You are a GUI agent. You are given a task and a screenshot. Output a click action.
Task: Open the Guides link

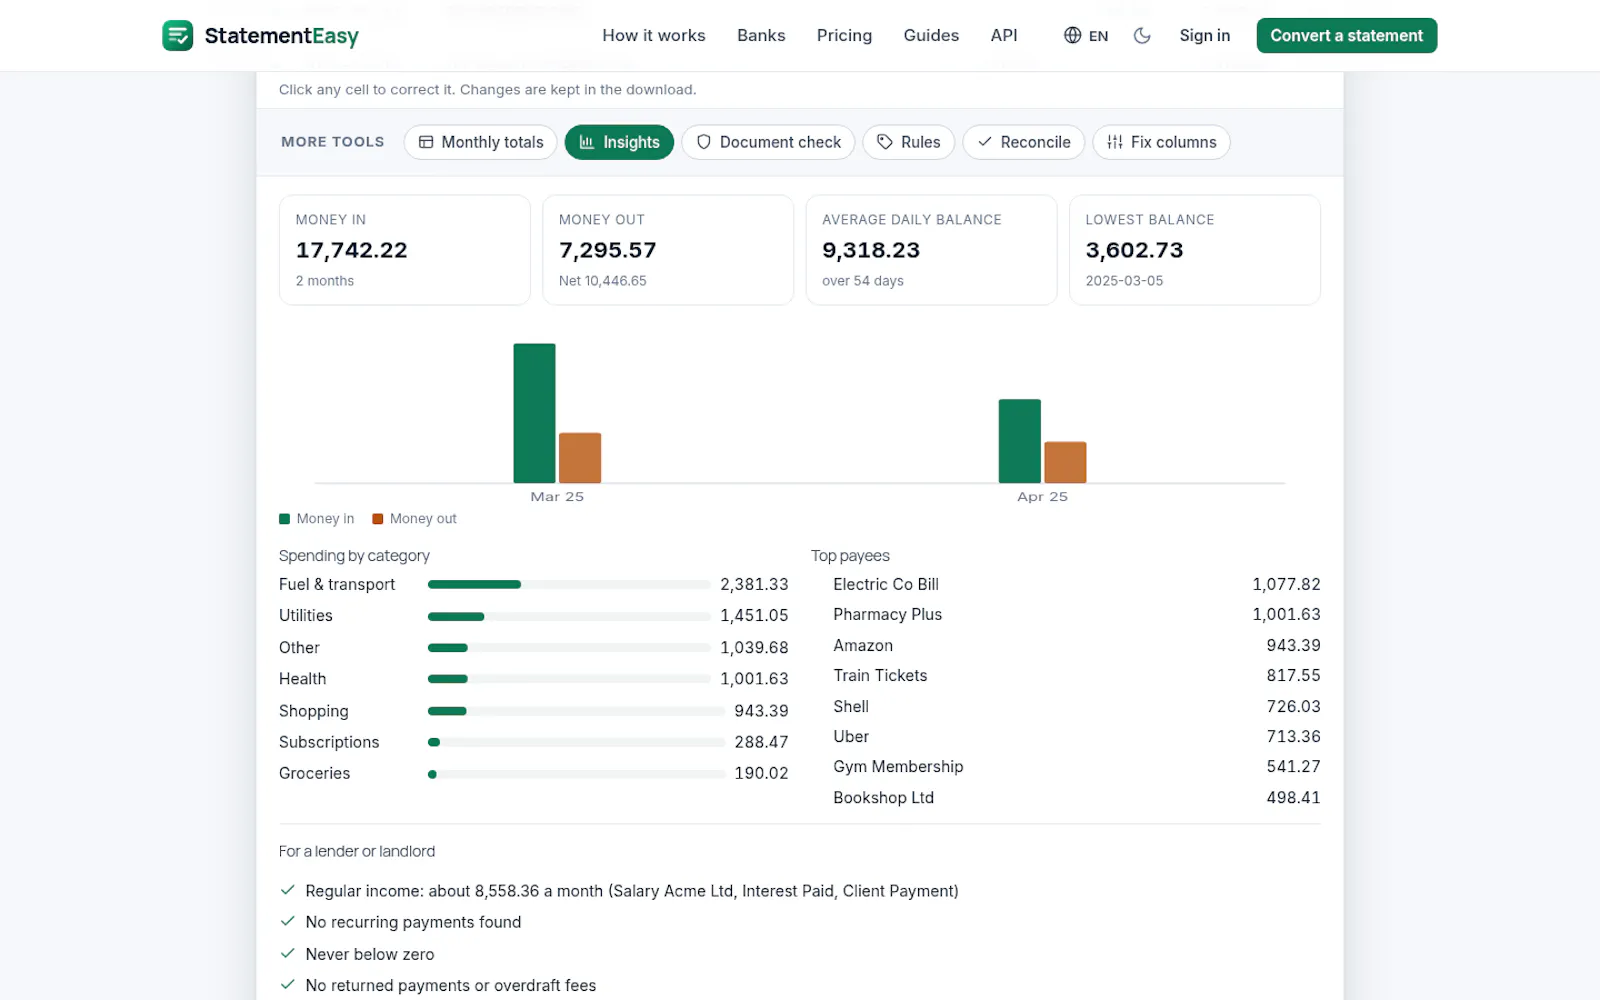(931, 35)
